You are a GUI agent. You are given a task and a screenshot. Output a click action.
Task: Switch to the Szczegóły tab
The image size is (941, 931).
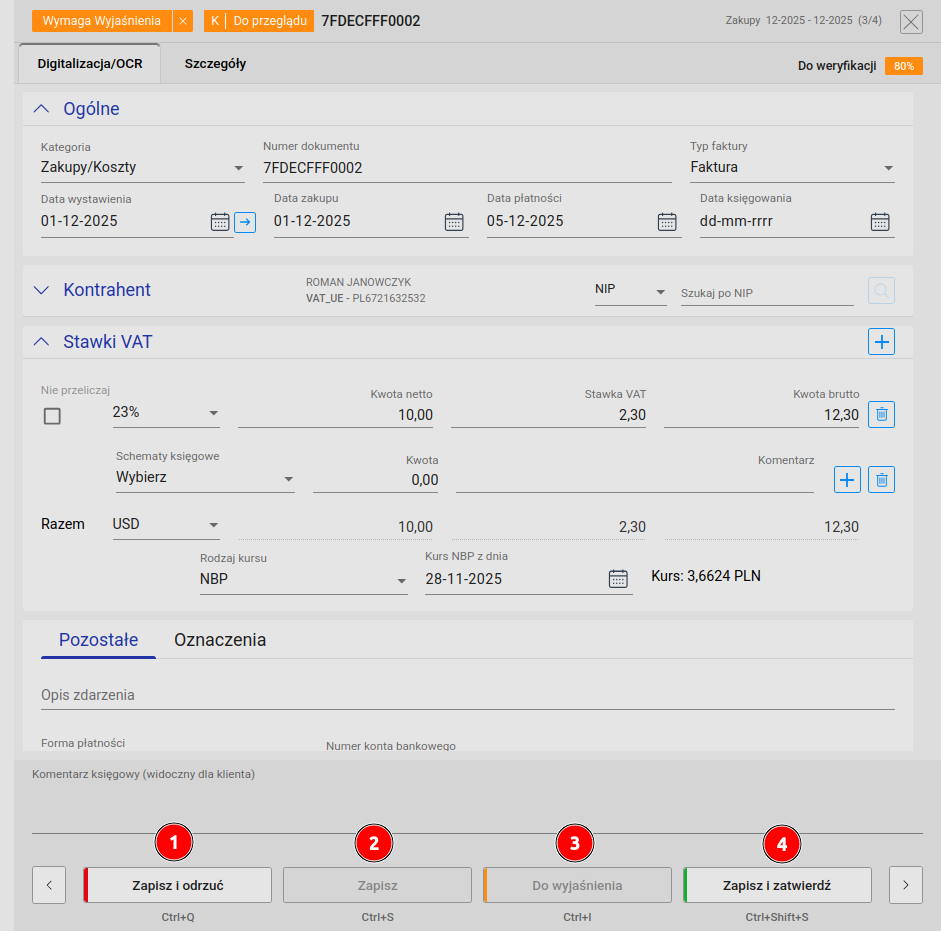point(215,64)
